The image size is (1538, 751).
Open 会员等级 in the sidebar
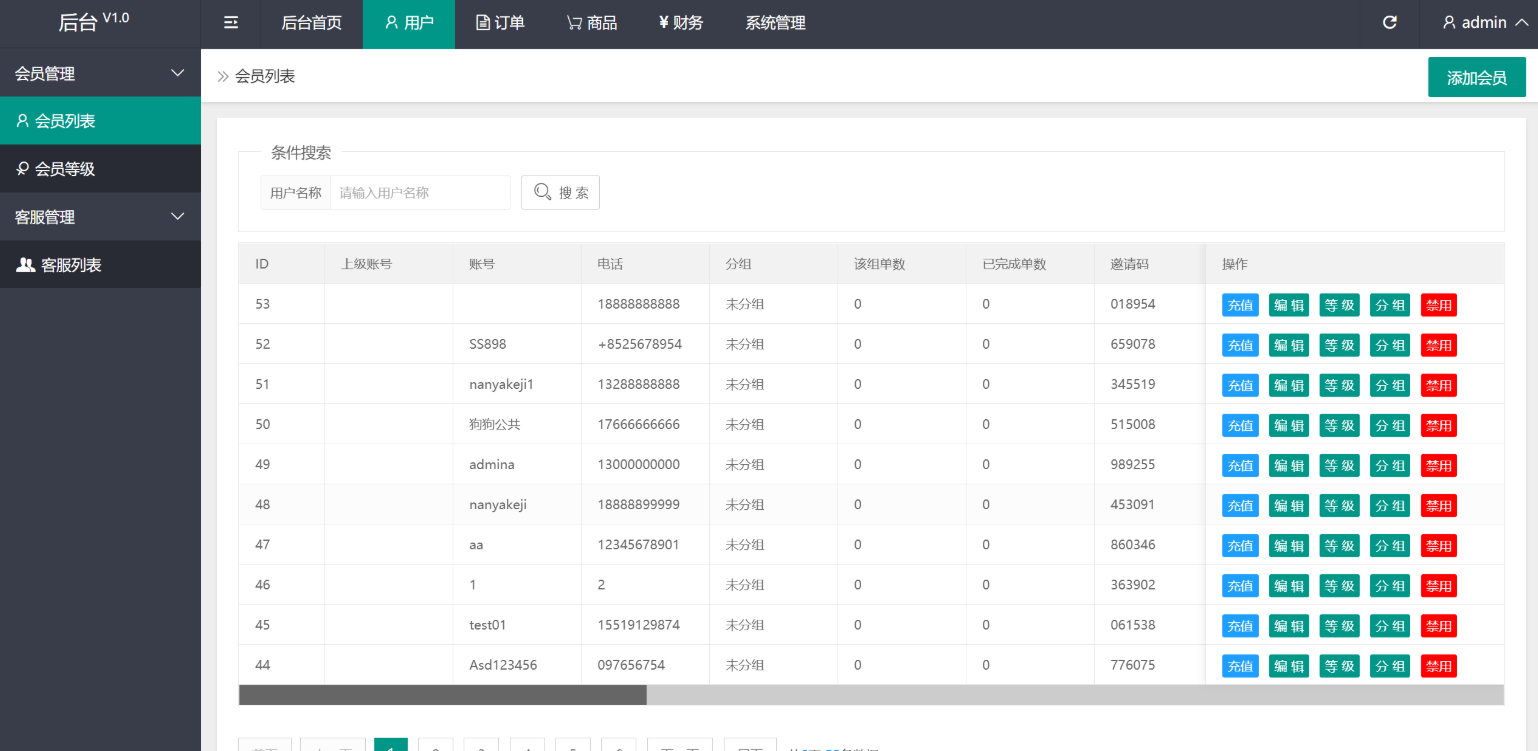pos(100,169)
